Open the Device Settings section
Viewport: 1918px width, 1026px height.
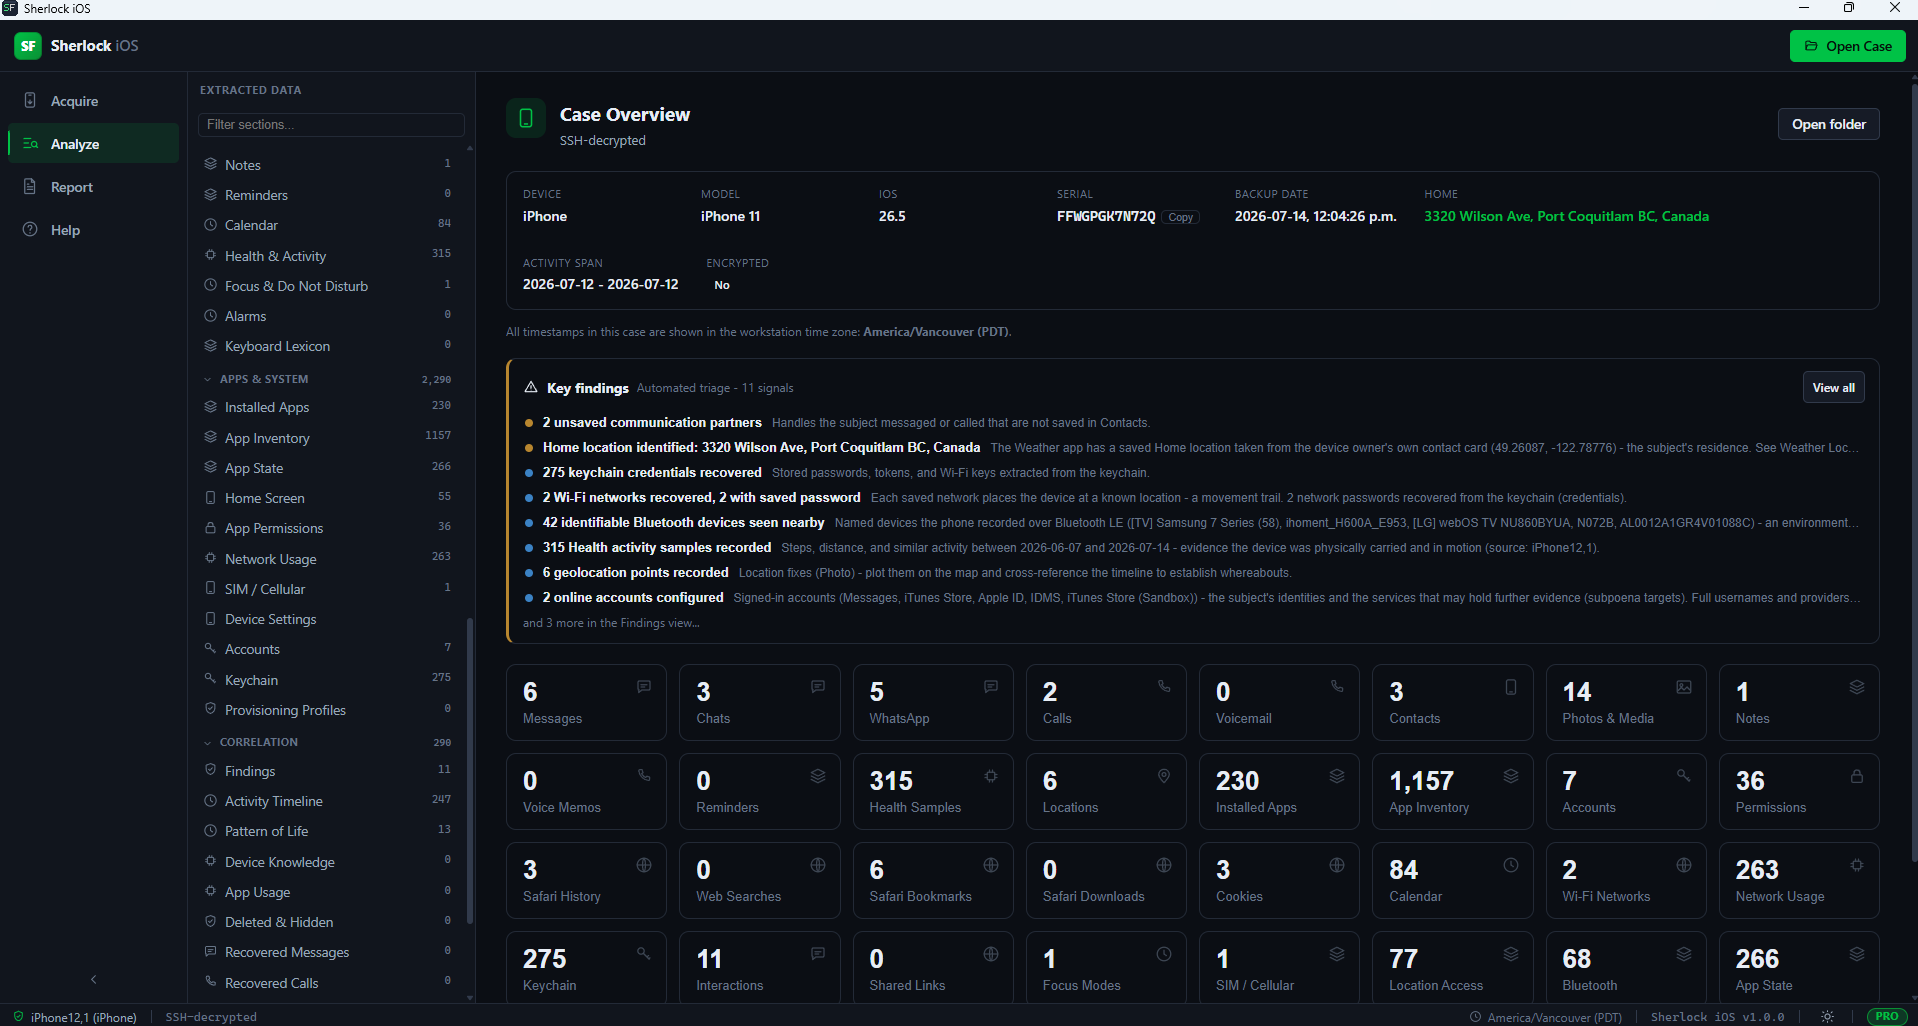click(x=328, y=619)
